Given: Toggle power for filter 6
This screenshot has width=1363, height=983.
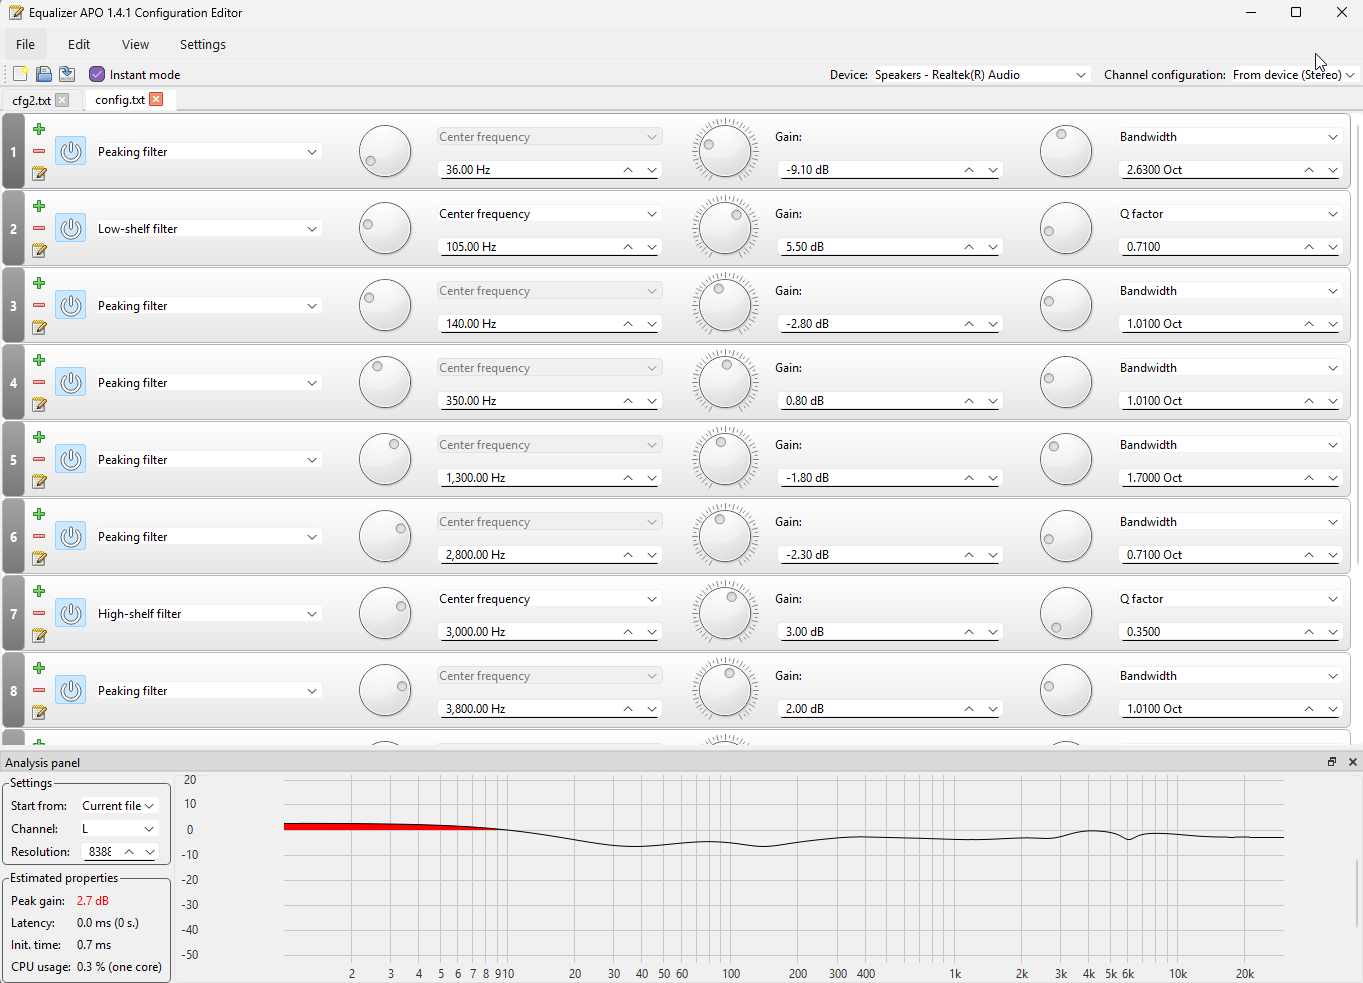Looking at the screenshot, I should (x=70, y=537).
